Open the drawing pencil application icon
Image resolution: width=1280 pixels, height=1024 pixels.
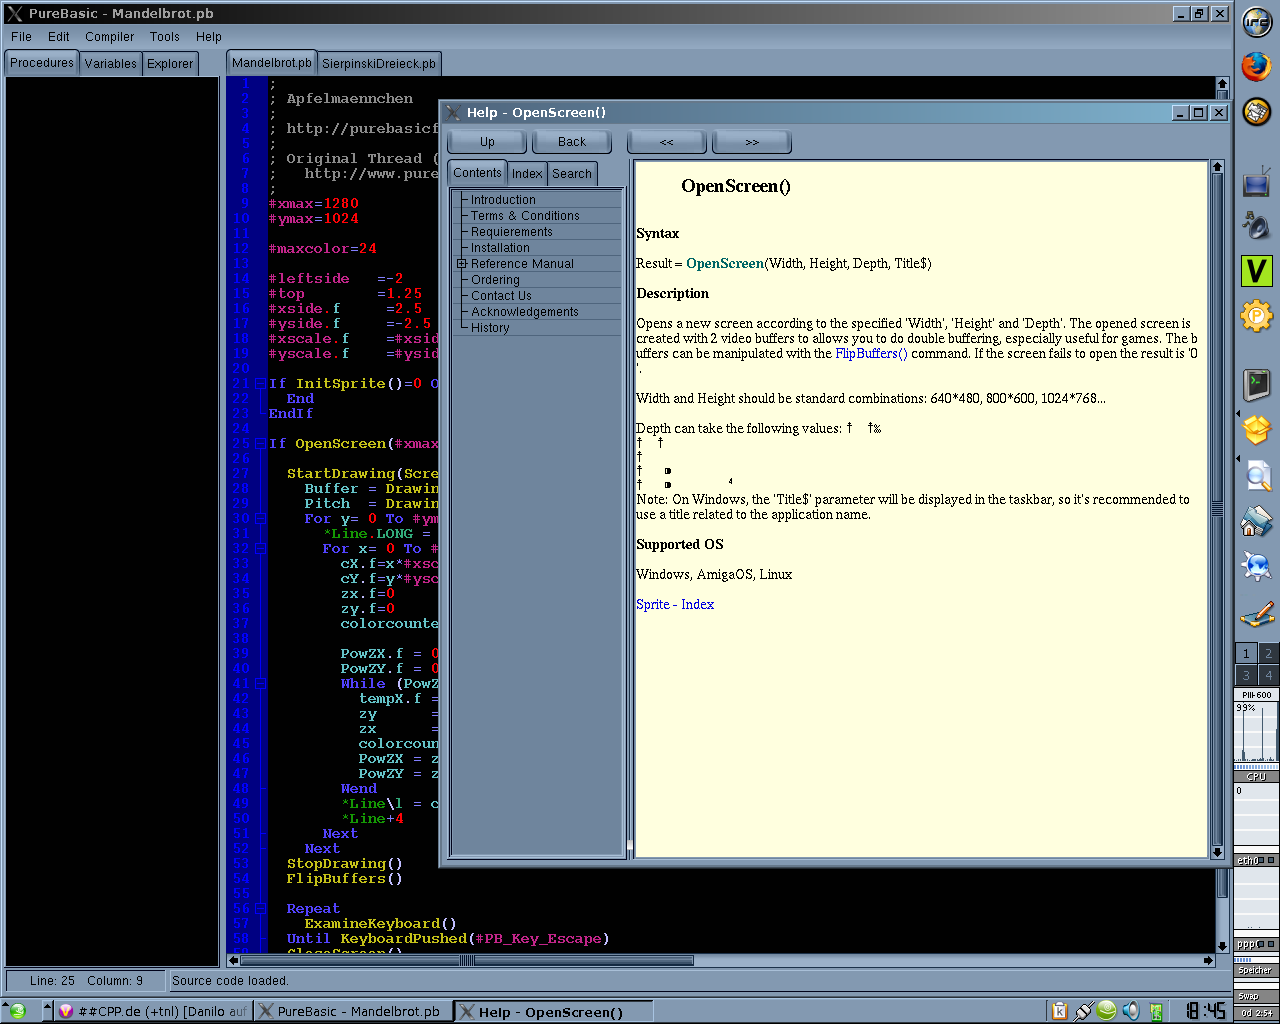[x=1256, y=614]
